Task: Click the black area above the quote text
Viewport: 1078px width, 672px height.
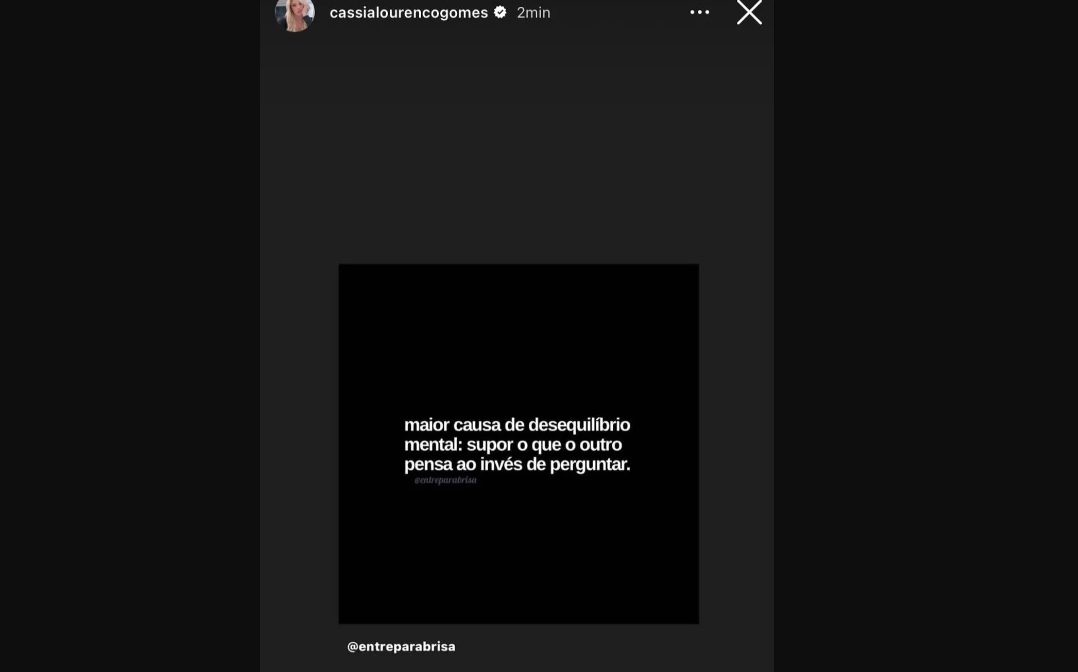Action: 518,337
